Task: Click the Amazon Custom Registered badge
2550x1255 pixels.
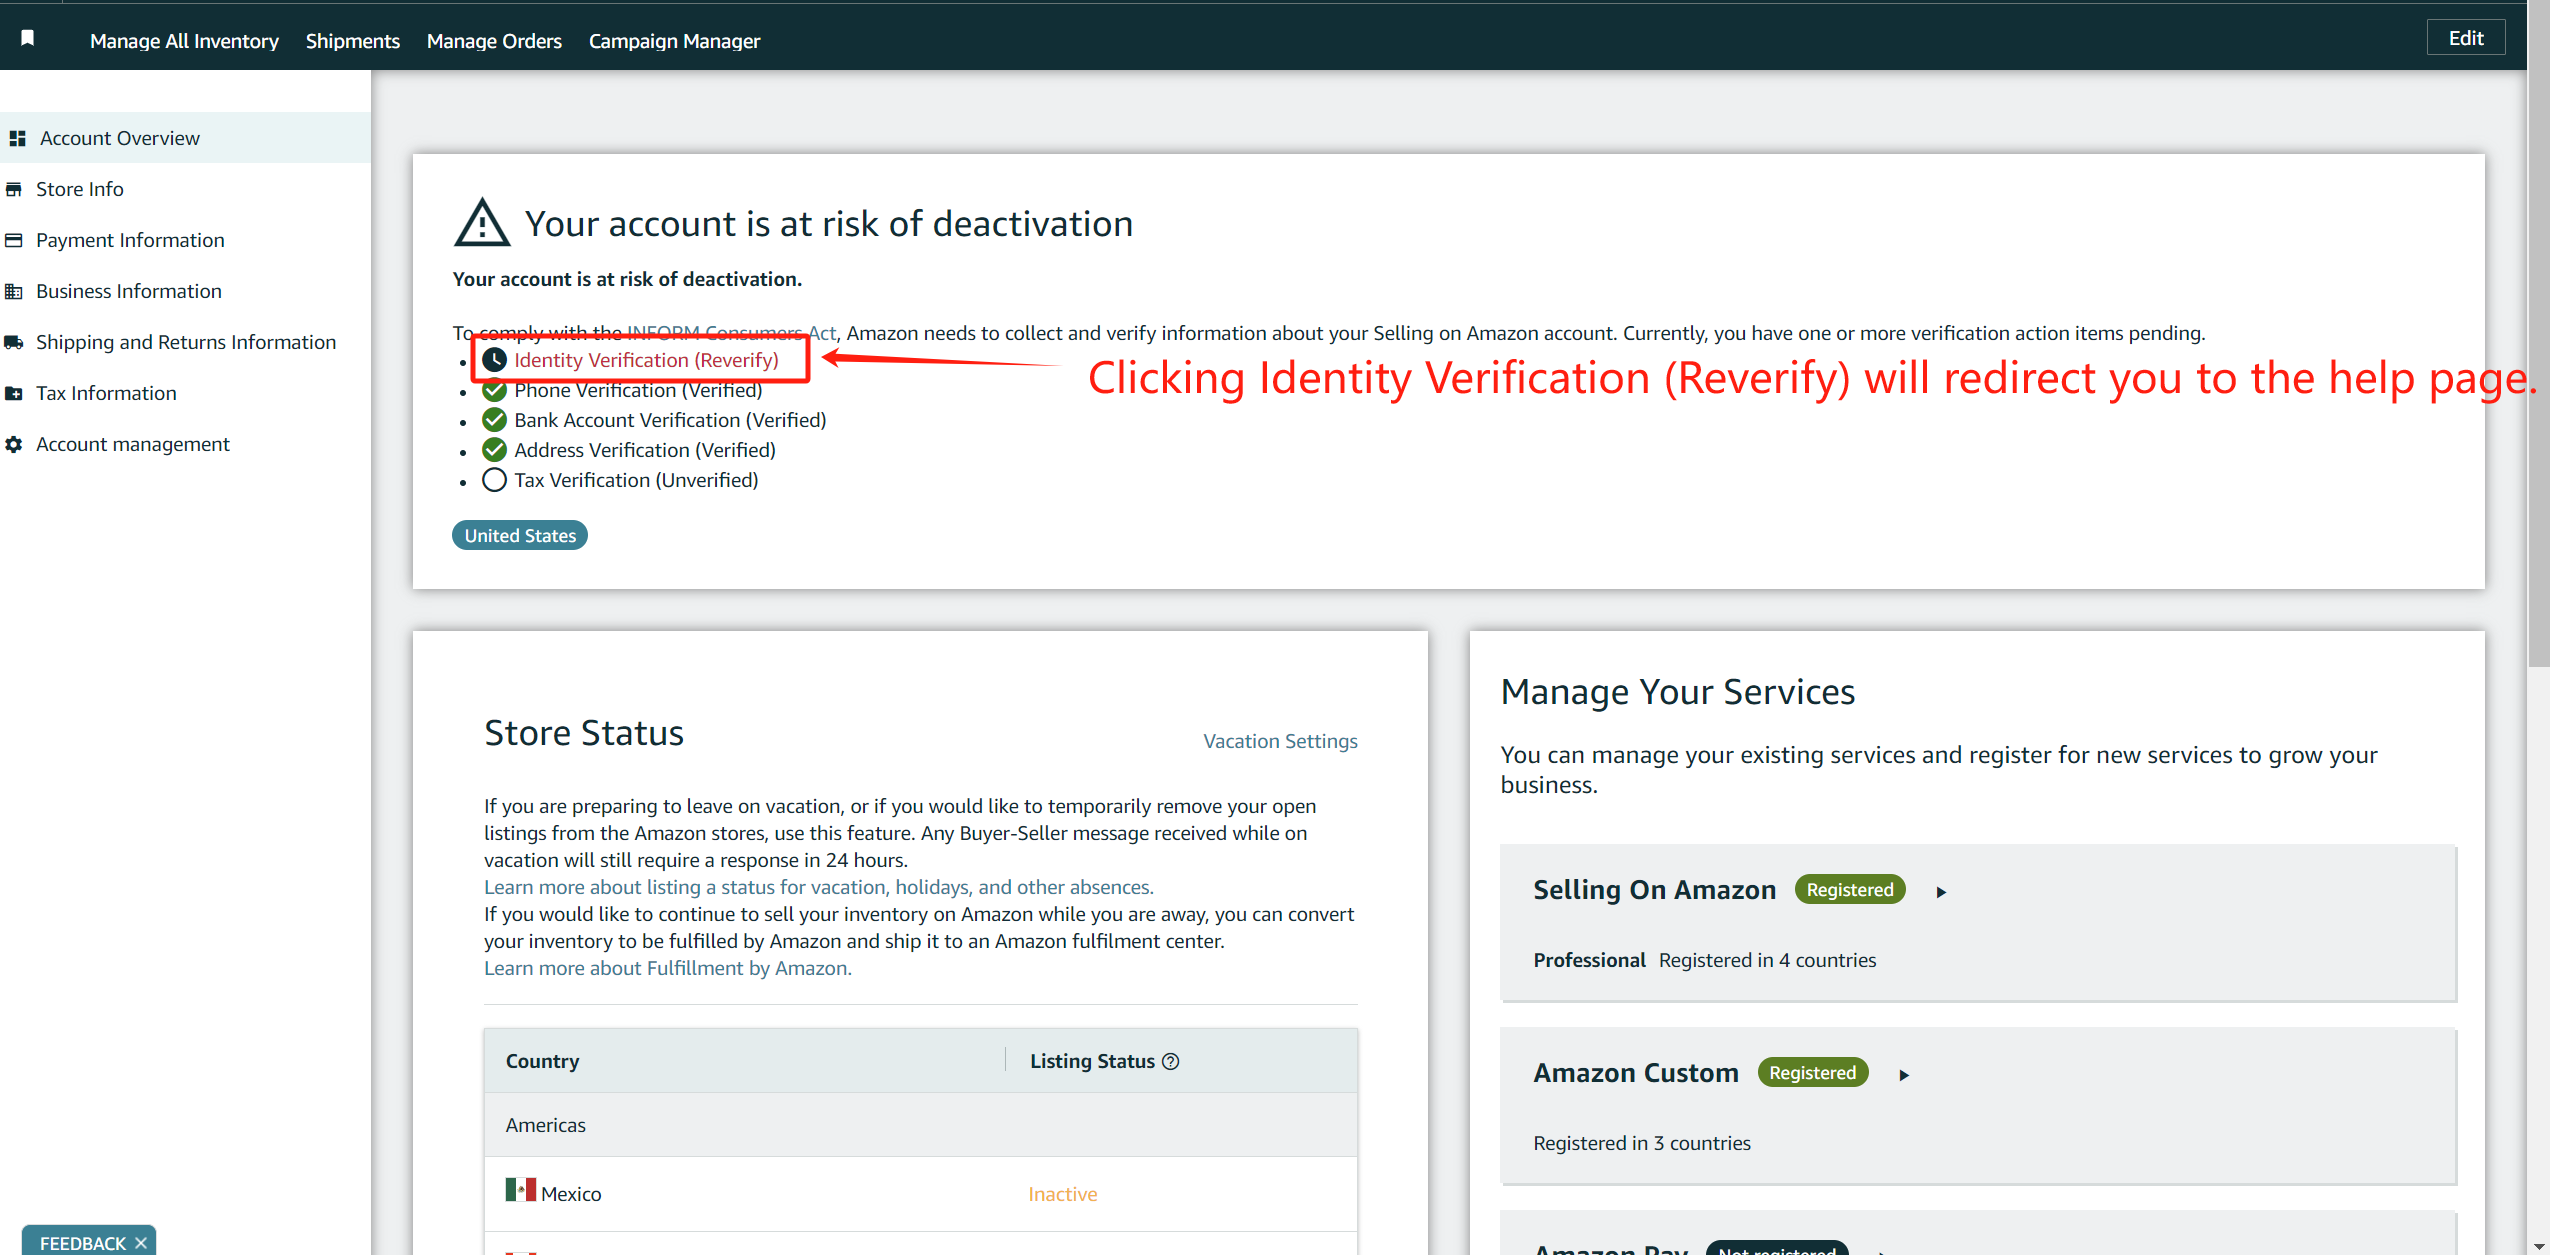Action: 1812,1073
